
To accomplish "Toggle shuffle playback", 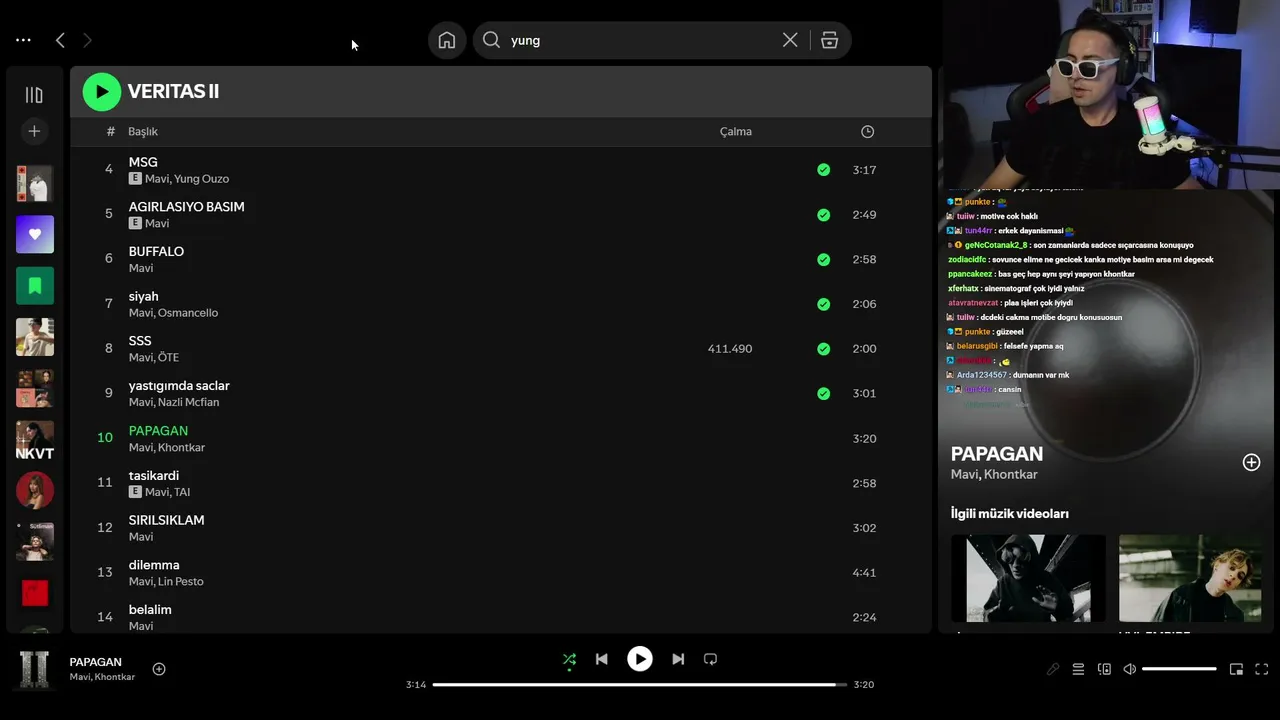I will pyautogui.click(x=569, y=659).
